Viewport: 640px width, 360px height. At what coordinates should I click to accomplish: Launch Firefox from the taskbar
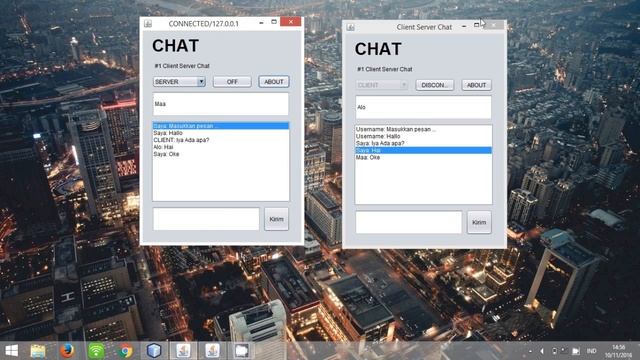[x=67, y=351]
